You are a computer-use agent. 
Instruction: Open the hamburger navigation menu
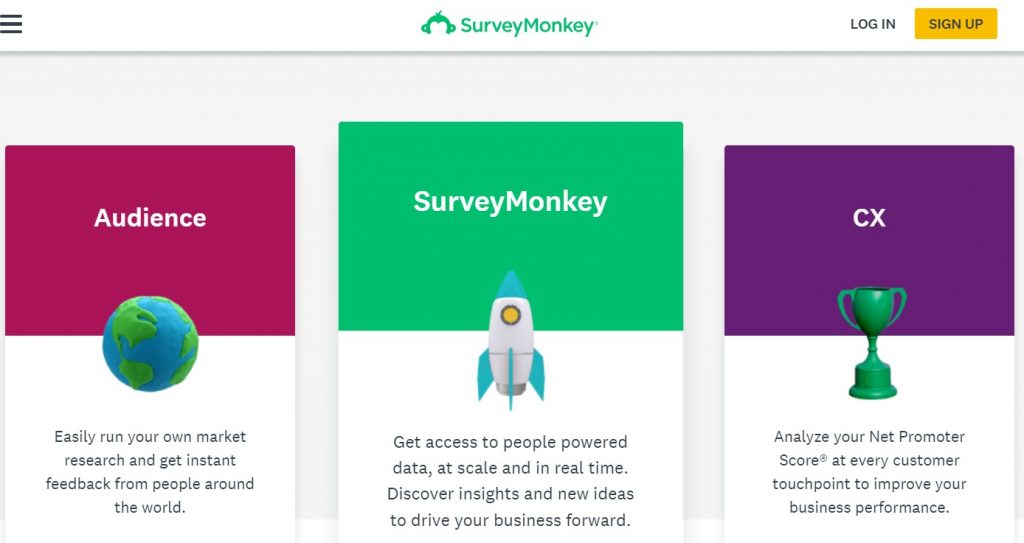[11, 24]
